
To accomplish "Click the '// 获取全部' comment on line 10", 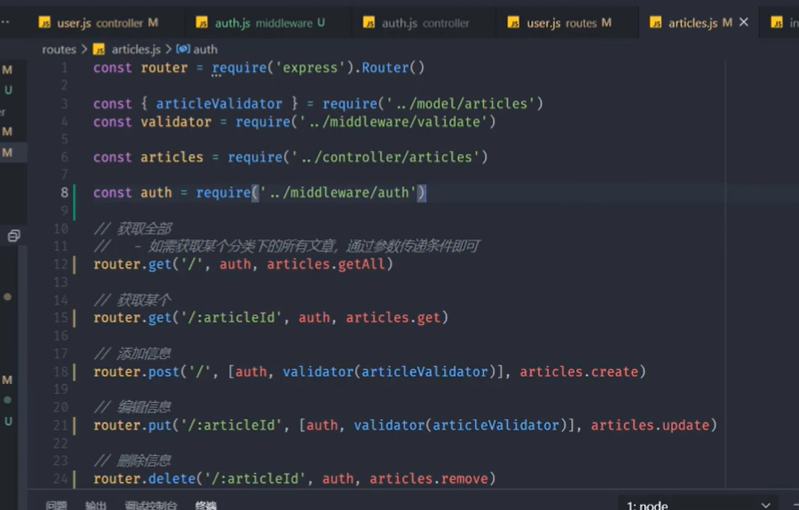I will click(x=133, y=229).
